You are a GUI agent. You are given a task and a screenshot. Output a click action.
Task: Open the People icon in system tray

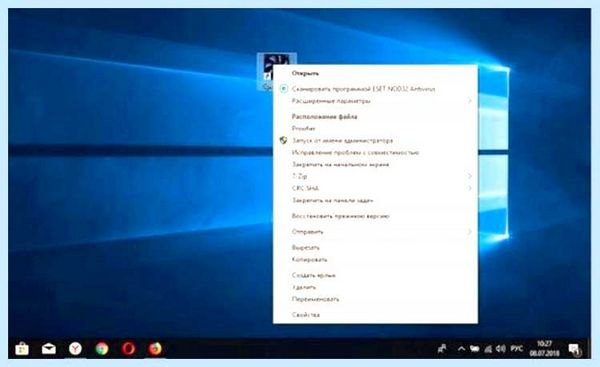click(x=442, y=349)
